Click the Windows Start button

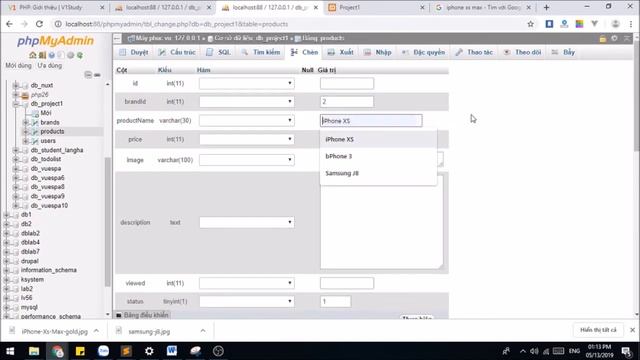click(x=10, y=351)
